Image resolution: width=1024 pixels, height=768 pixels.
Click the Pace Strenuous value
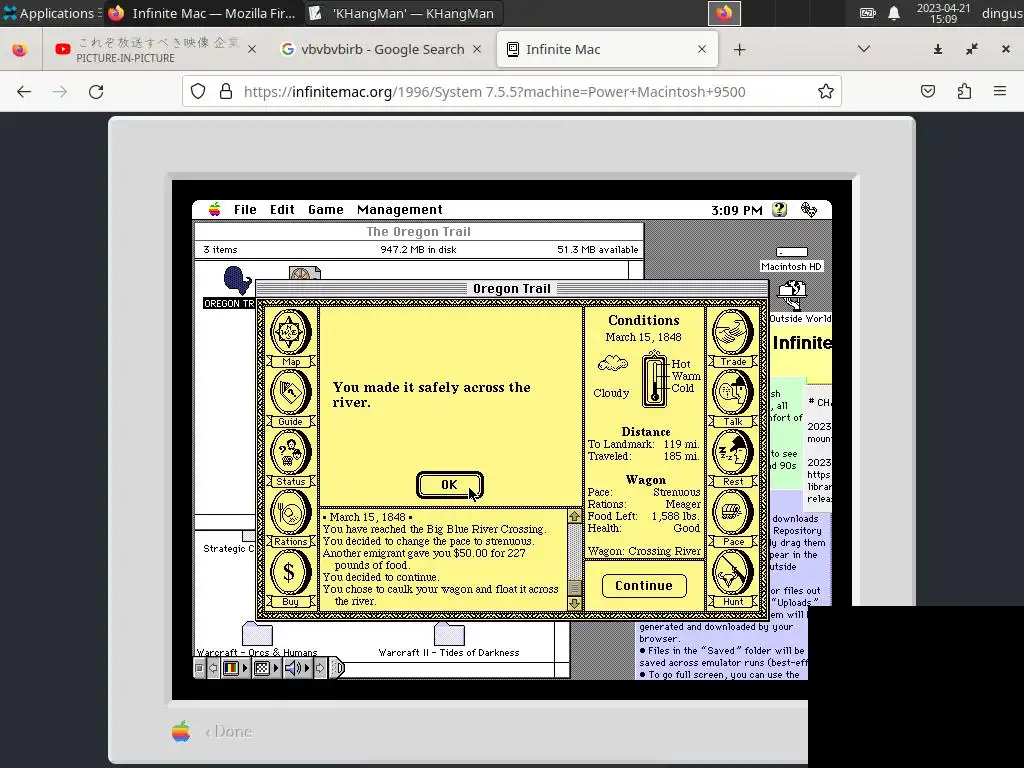tap(677, 492)
